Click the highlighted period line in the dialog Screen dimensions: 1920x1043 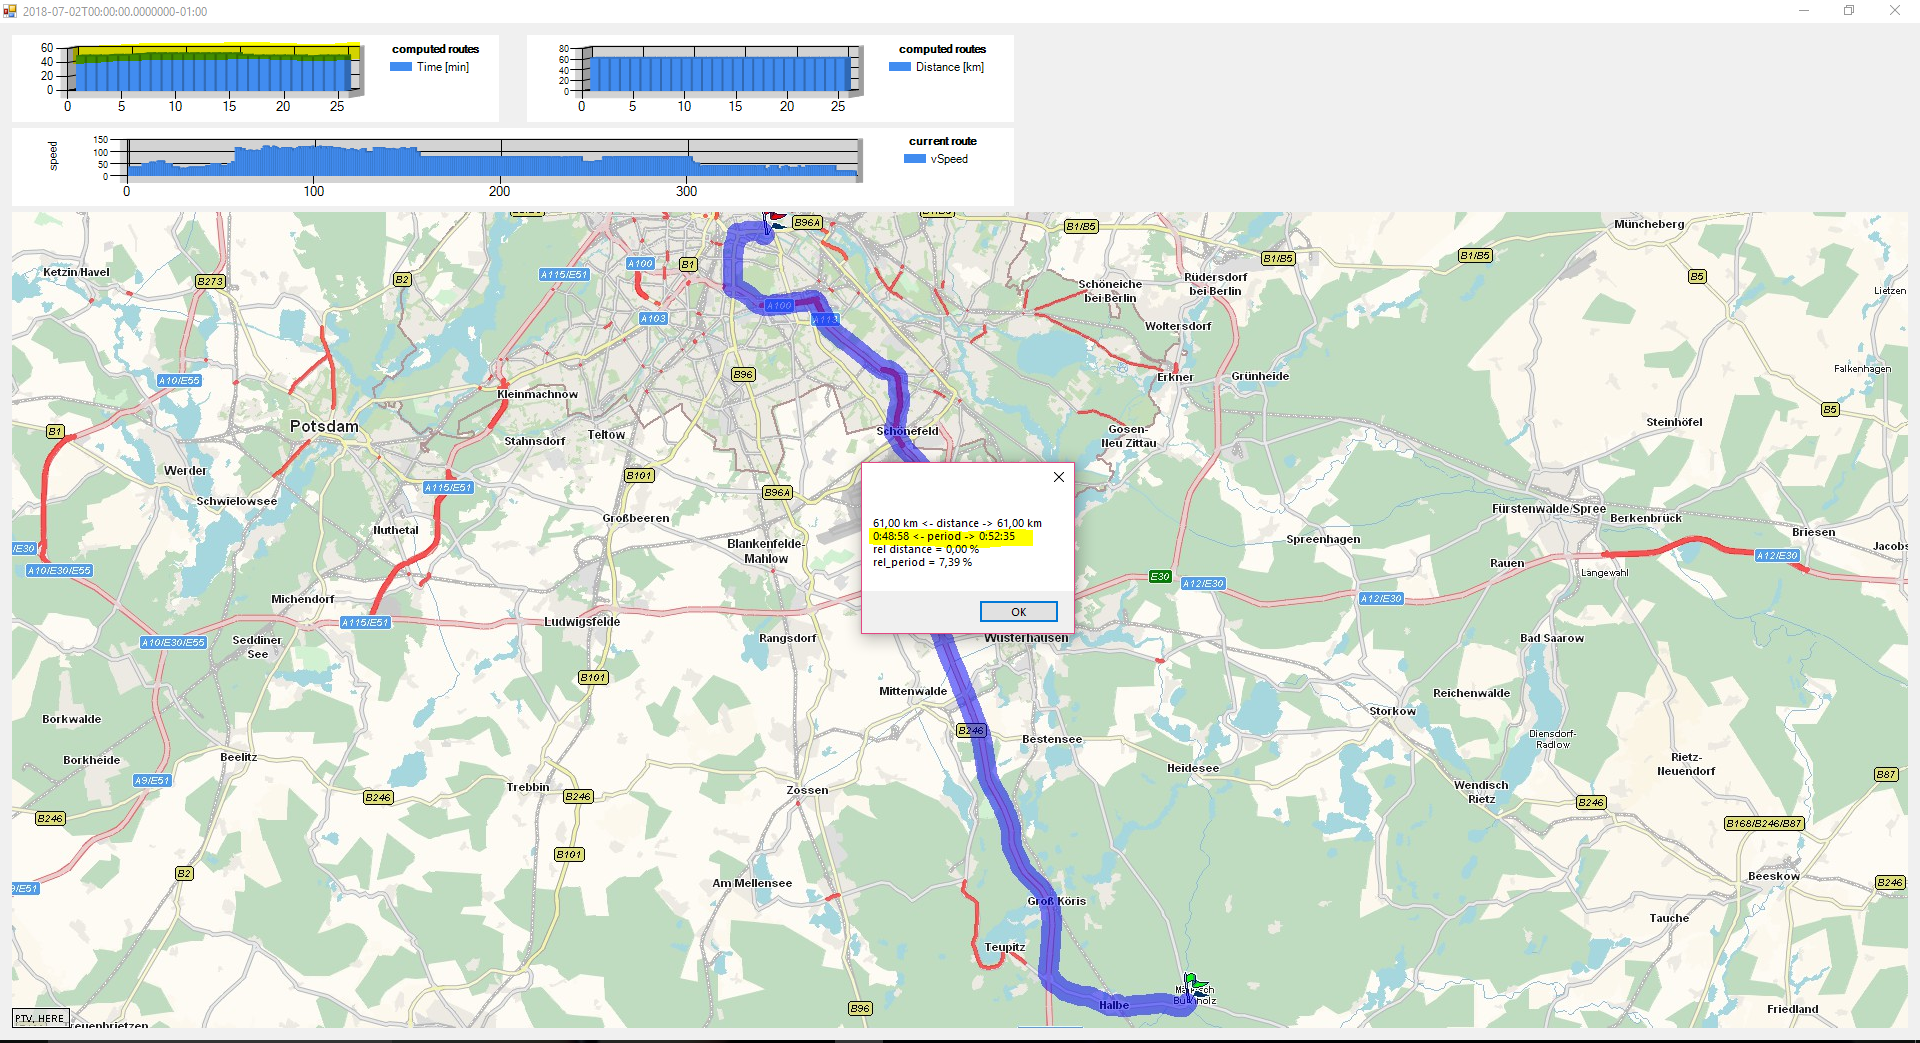tap(944, 536)
